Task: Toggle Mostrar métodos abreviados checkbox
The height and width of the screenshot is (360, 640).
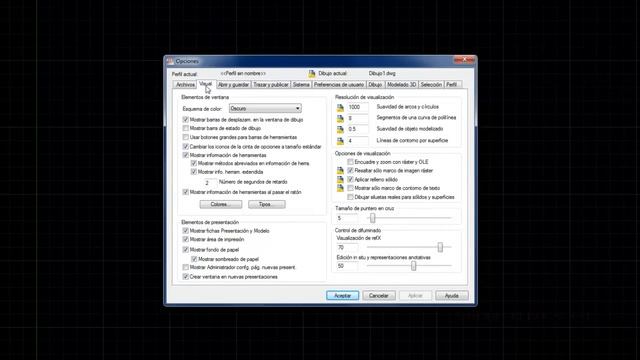Action: 194,163
